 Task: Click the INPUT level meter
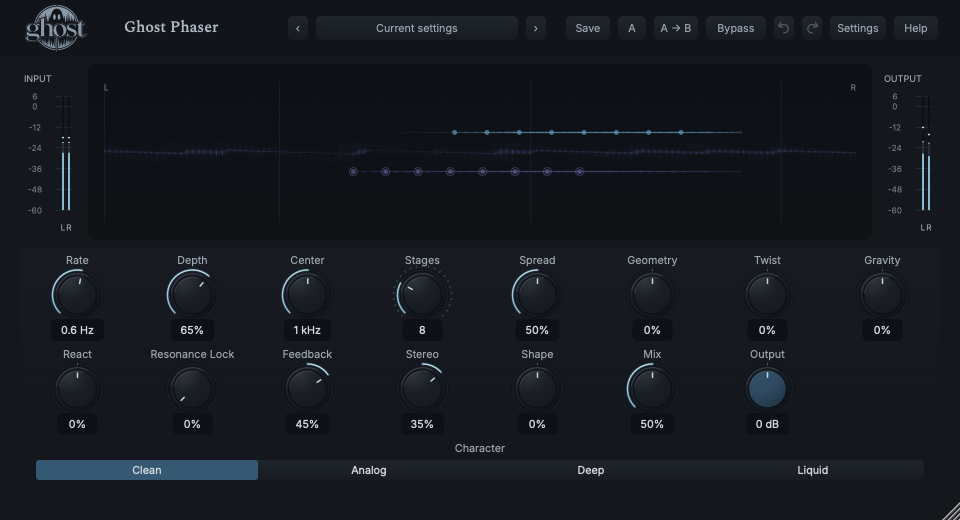pos(66,153)
